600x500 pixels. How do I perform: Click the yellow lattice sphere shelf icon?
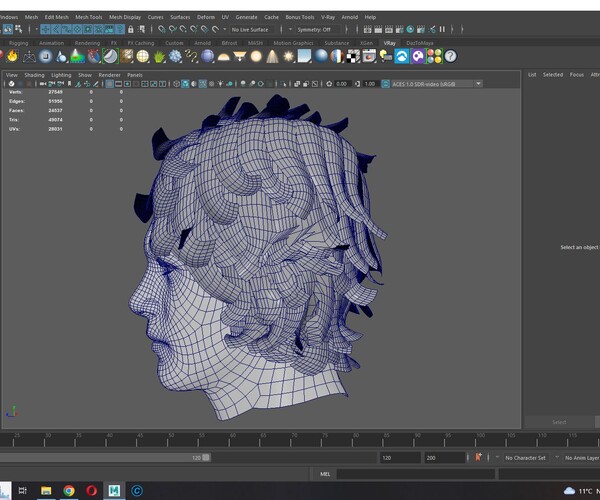tap(143, 56)
